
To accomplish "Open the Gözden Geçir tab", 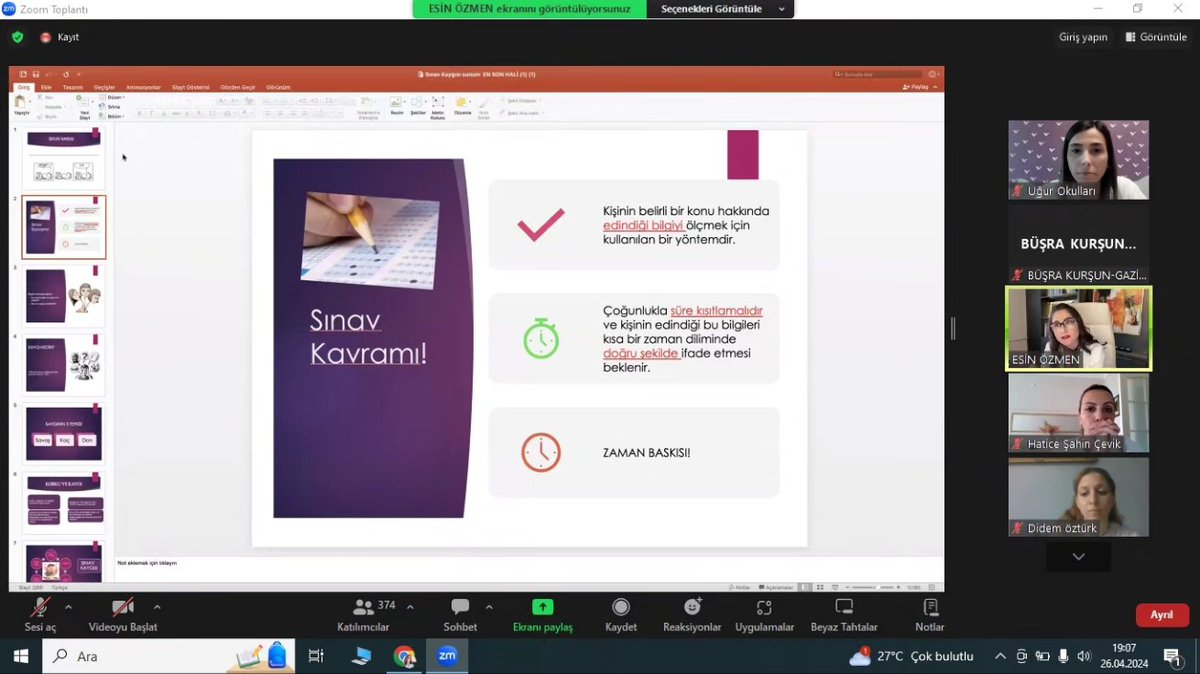I will 238,87.
